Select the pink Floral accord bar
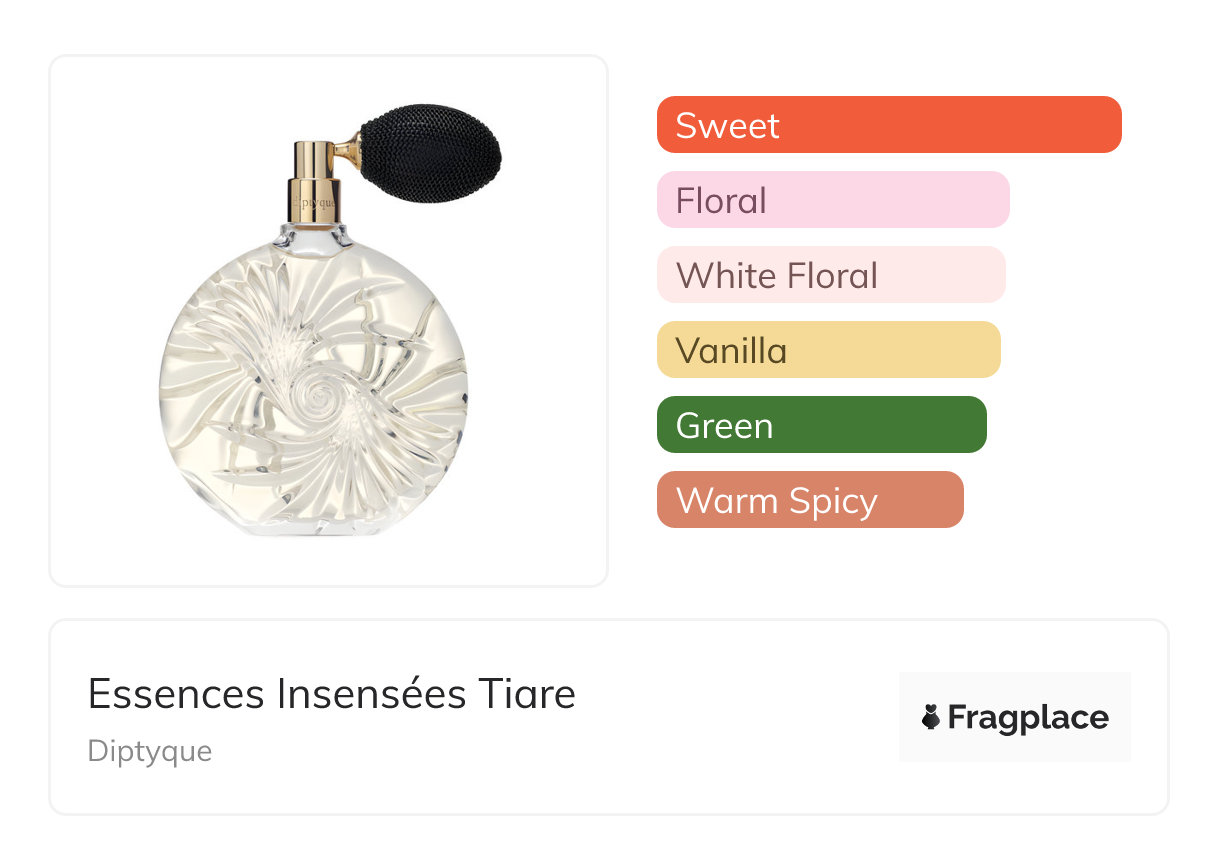1218x864 pixels. point(833,200)
